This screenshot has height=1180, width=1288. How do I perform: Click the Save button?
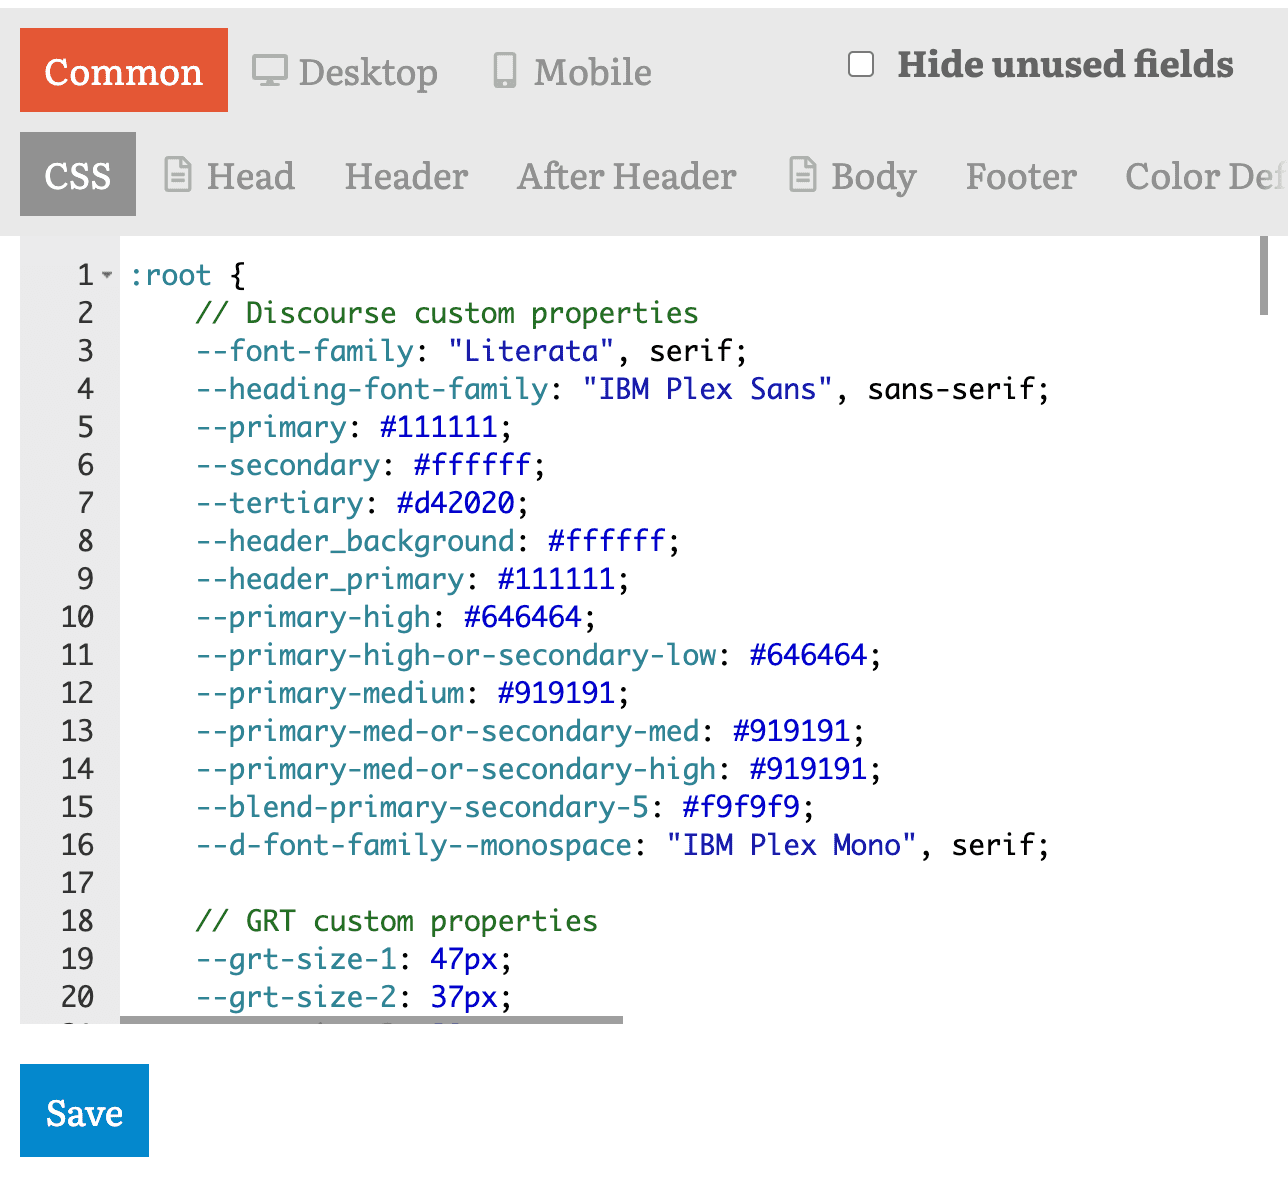[84, 1110]
